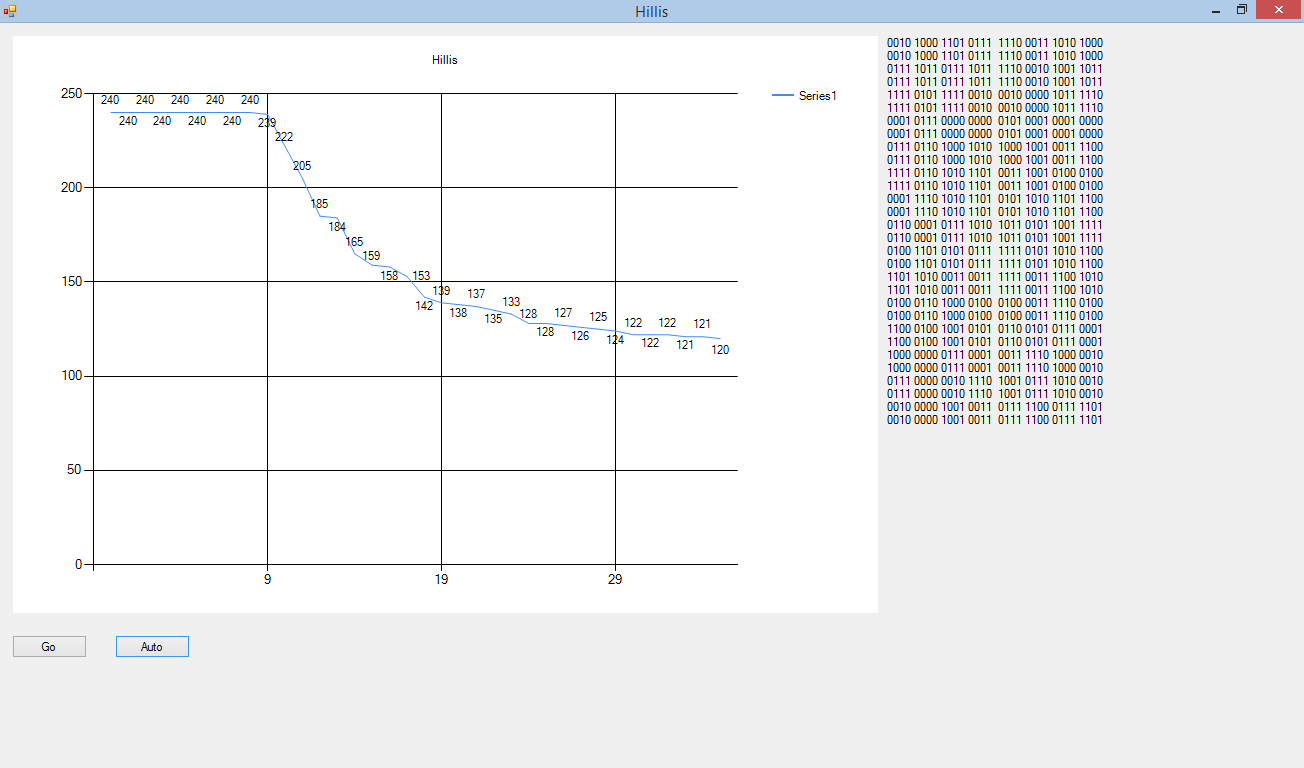This screenshot has height=768, width=1304.
Task: Click the data point labeled 185
Action: pos(319,204)
